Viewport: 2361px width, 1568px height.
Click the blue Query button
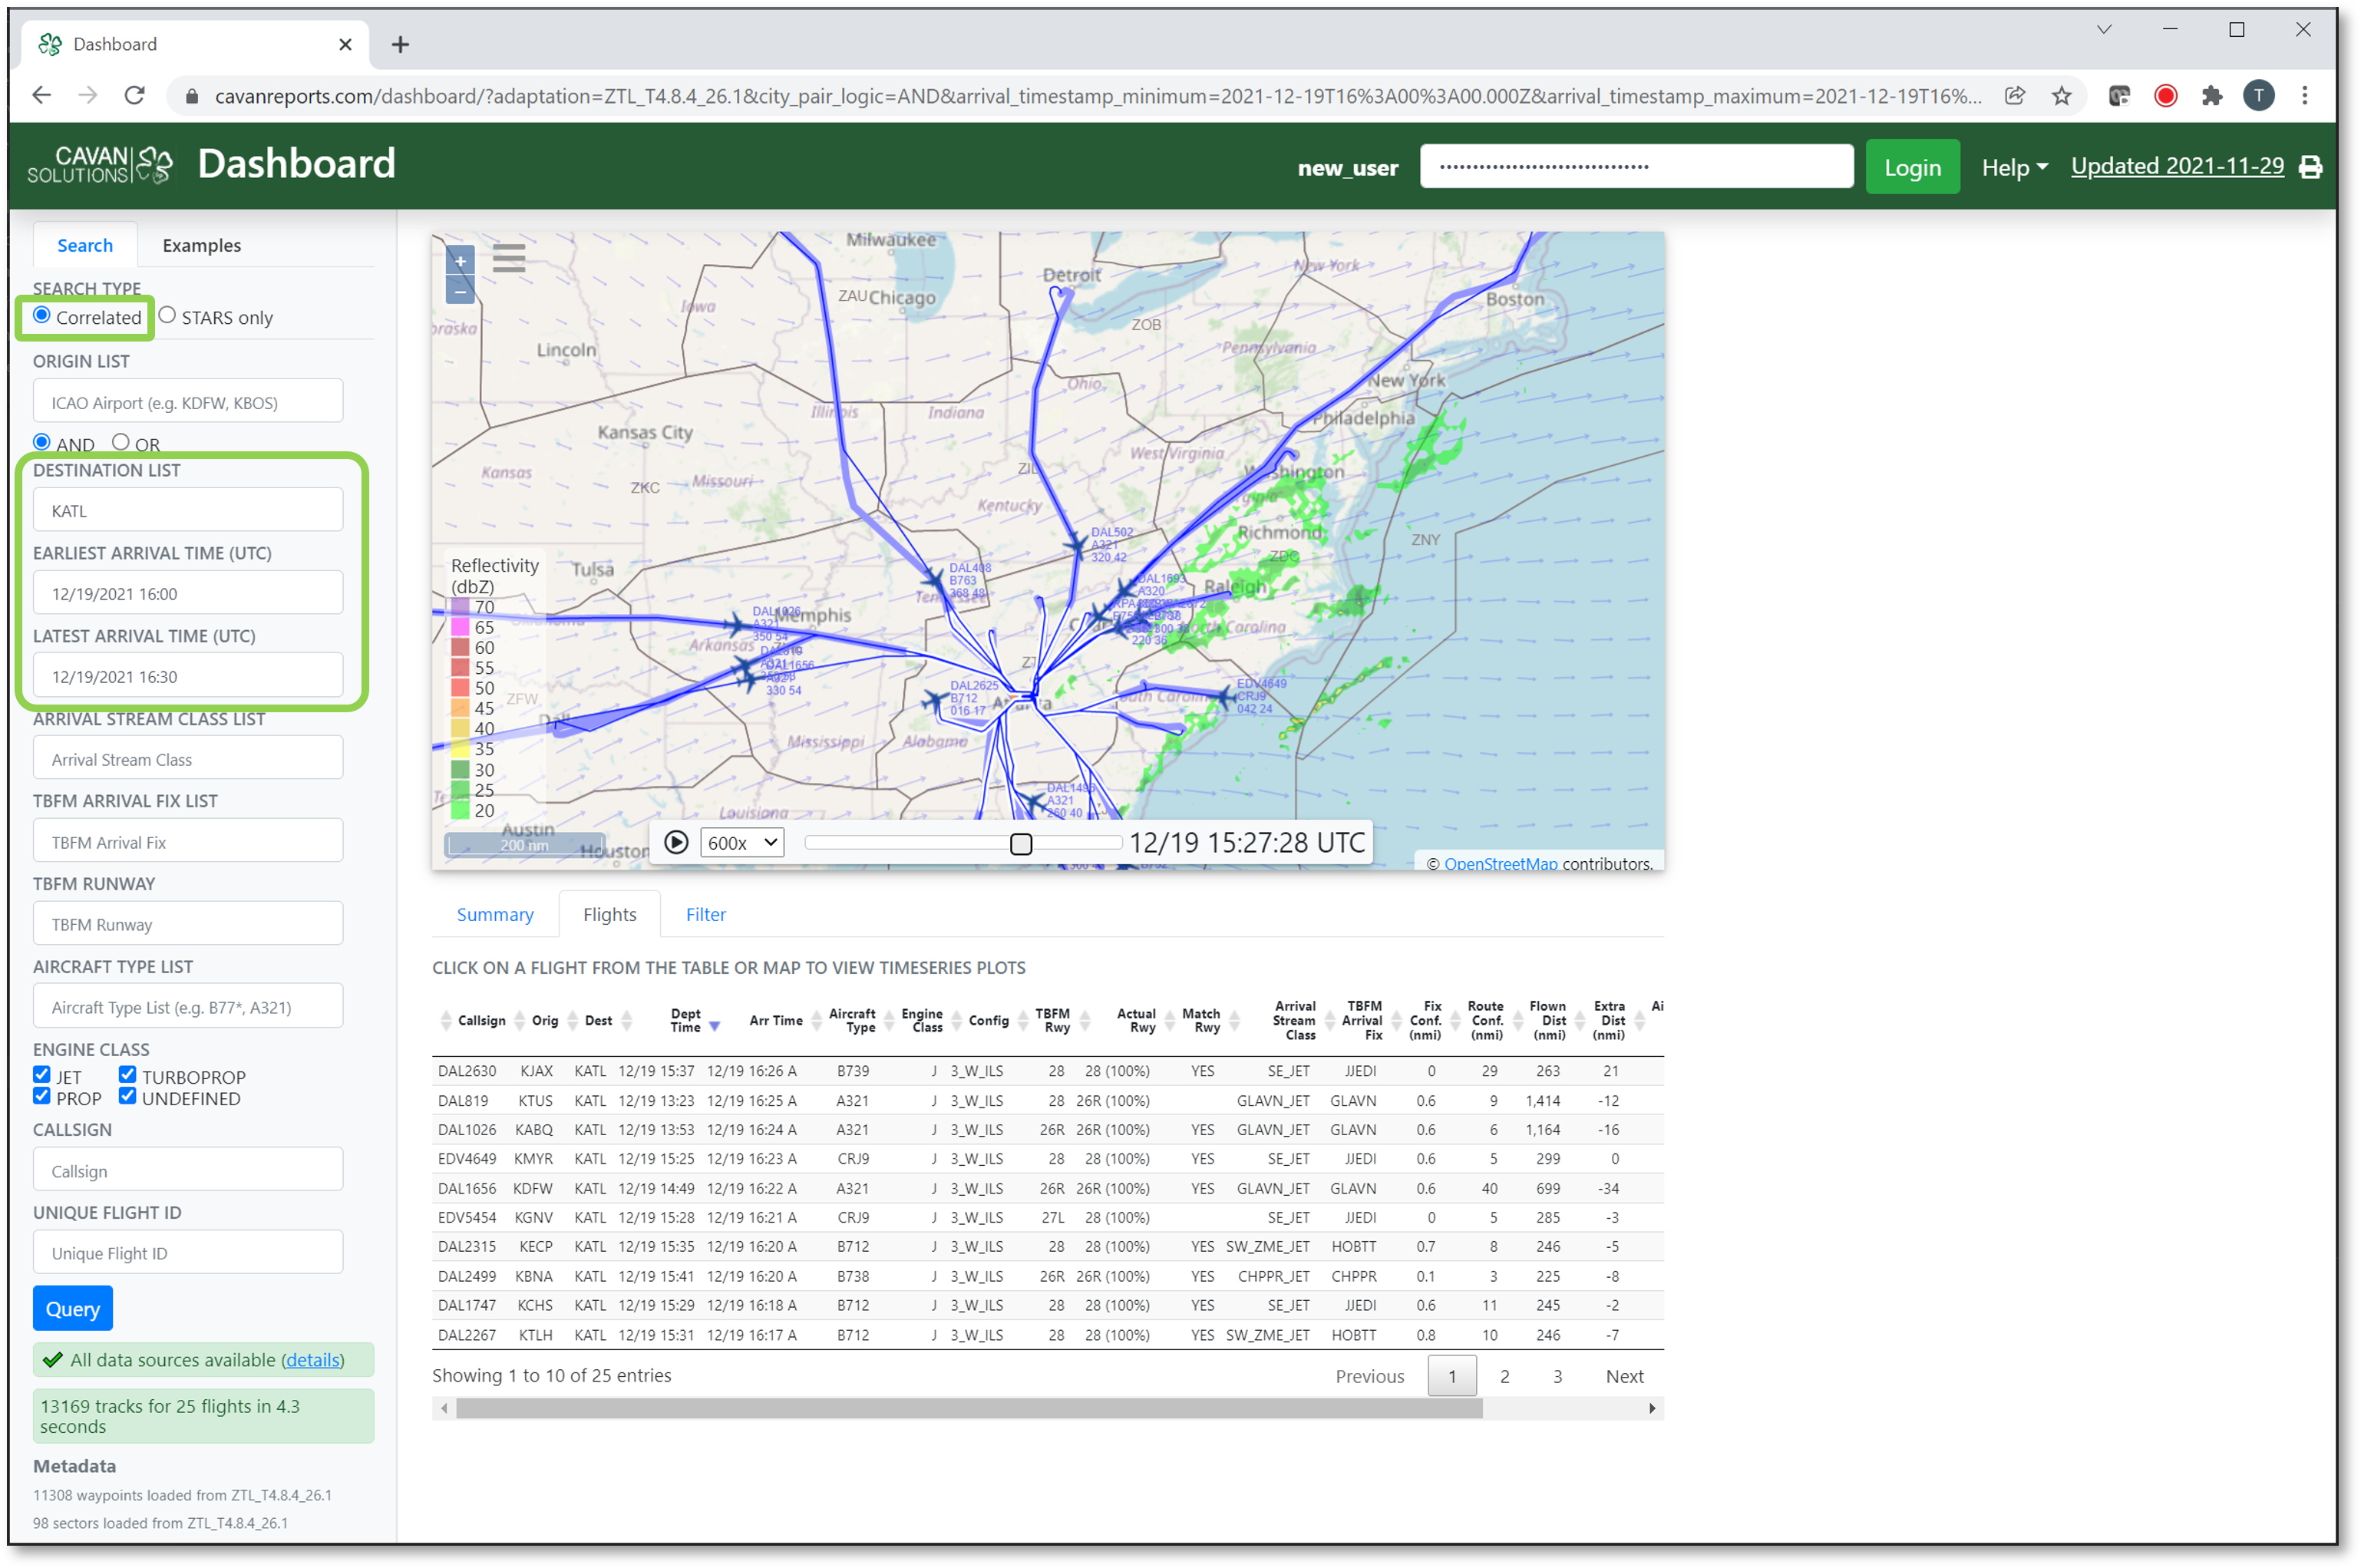click(x=72, y=1308)
